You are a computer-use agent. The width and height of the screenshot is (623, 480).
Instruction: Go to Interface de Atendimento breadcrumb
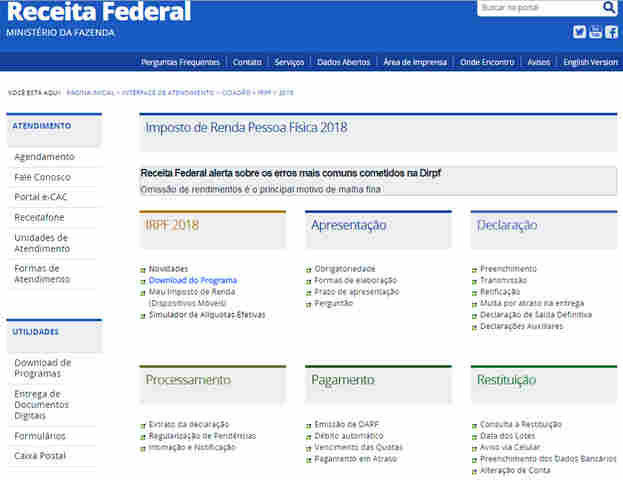coord(168,93)
